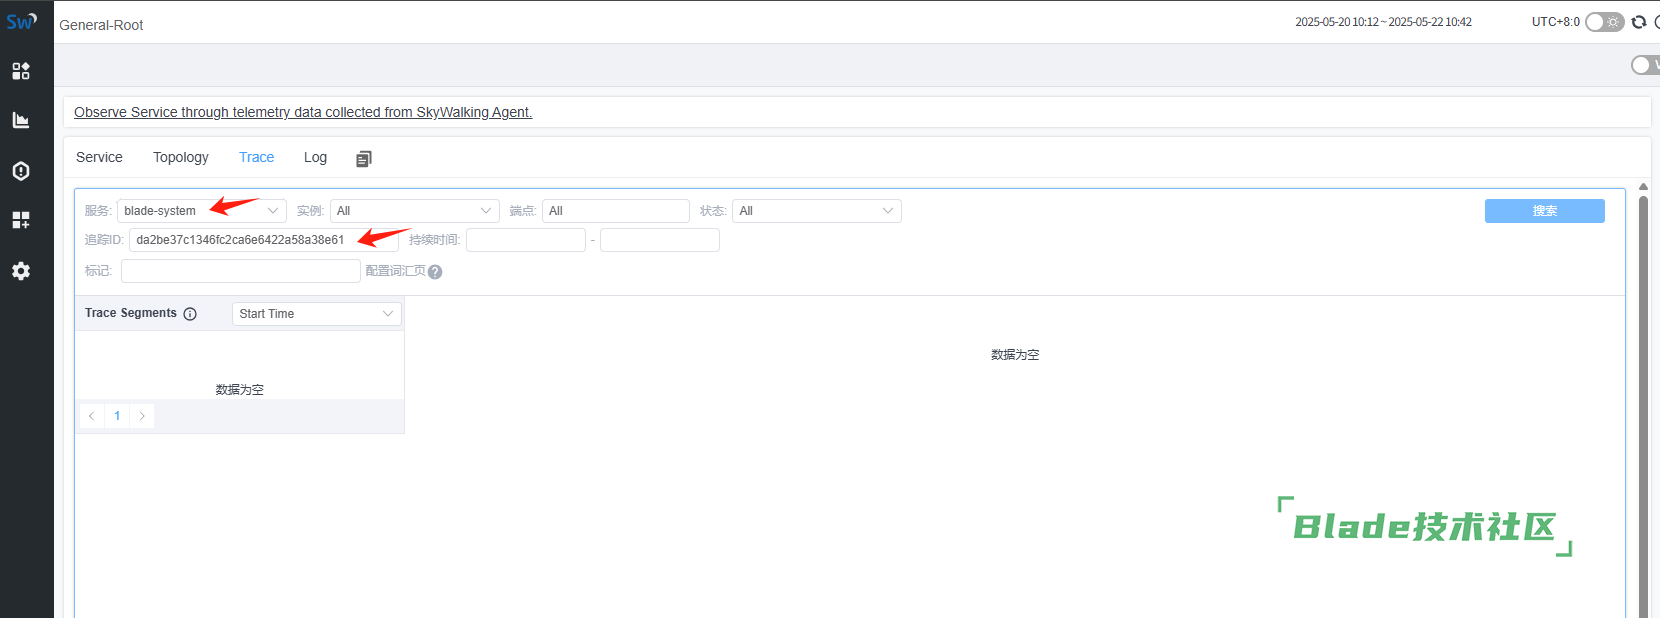Image resolution: width=1660 pixels, height=618 pixels.
Task: Click the maximum 持续时间 input field
Action: [660, 240]
